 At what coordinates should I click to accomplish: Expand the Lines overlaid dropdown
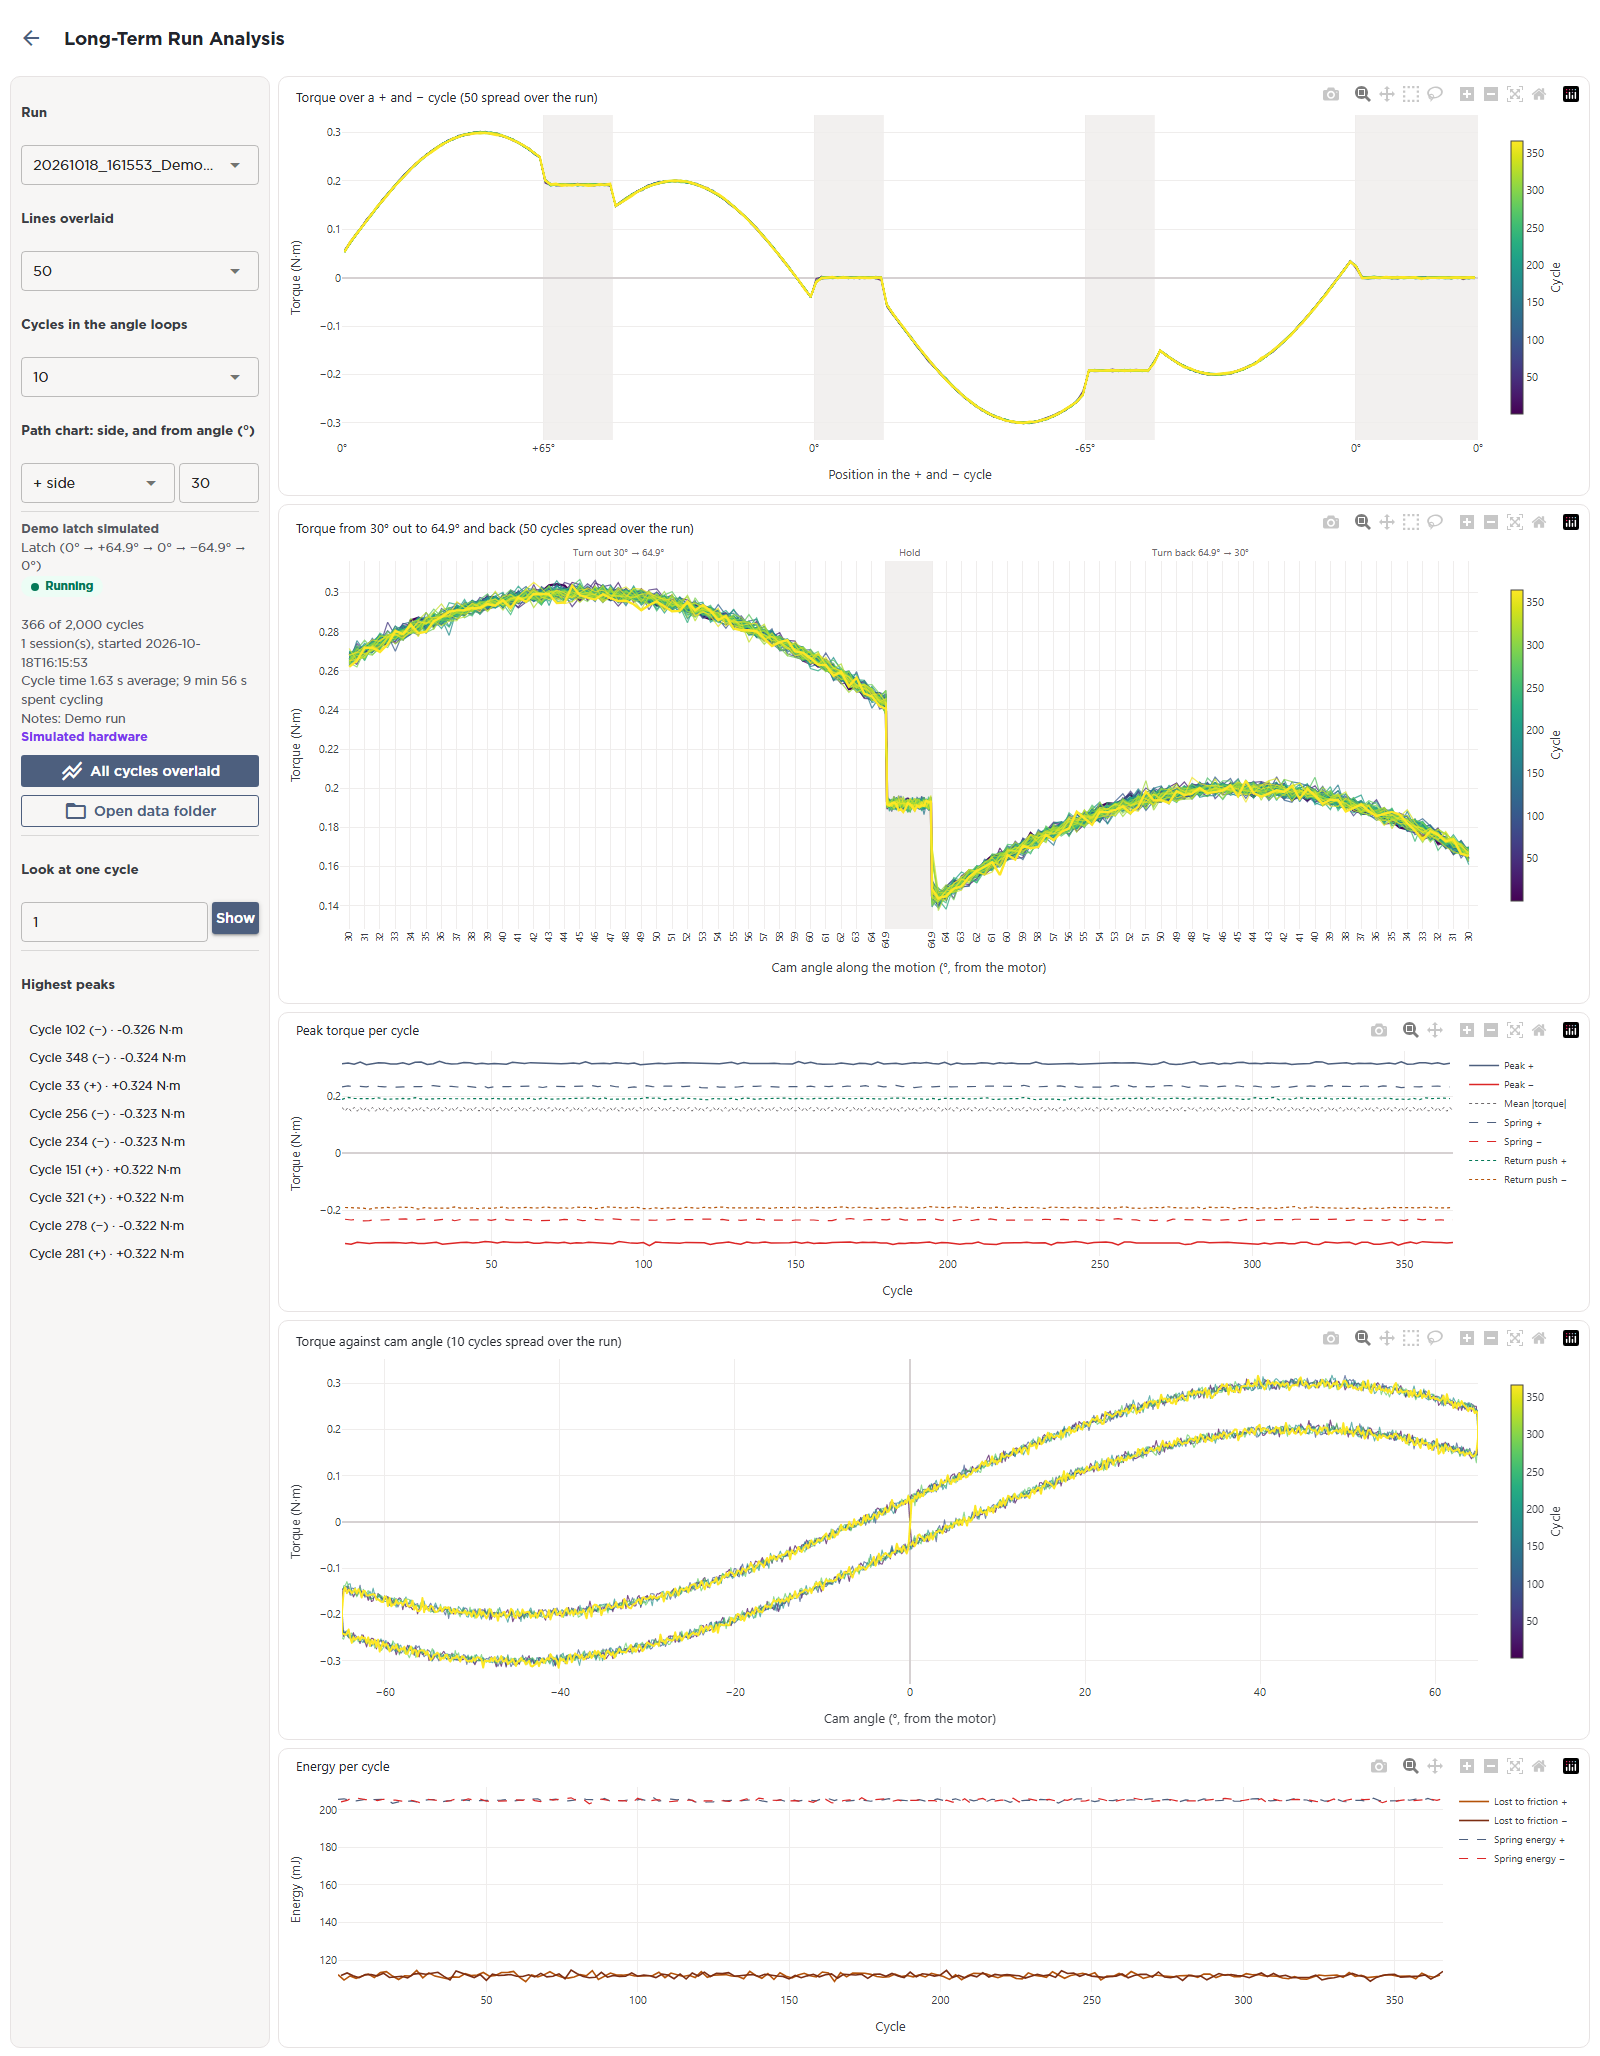pos(140,271)
